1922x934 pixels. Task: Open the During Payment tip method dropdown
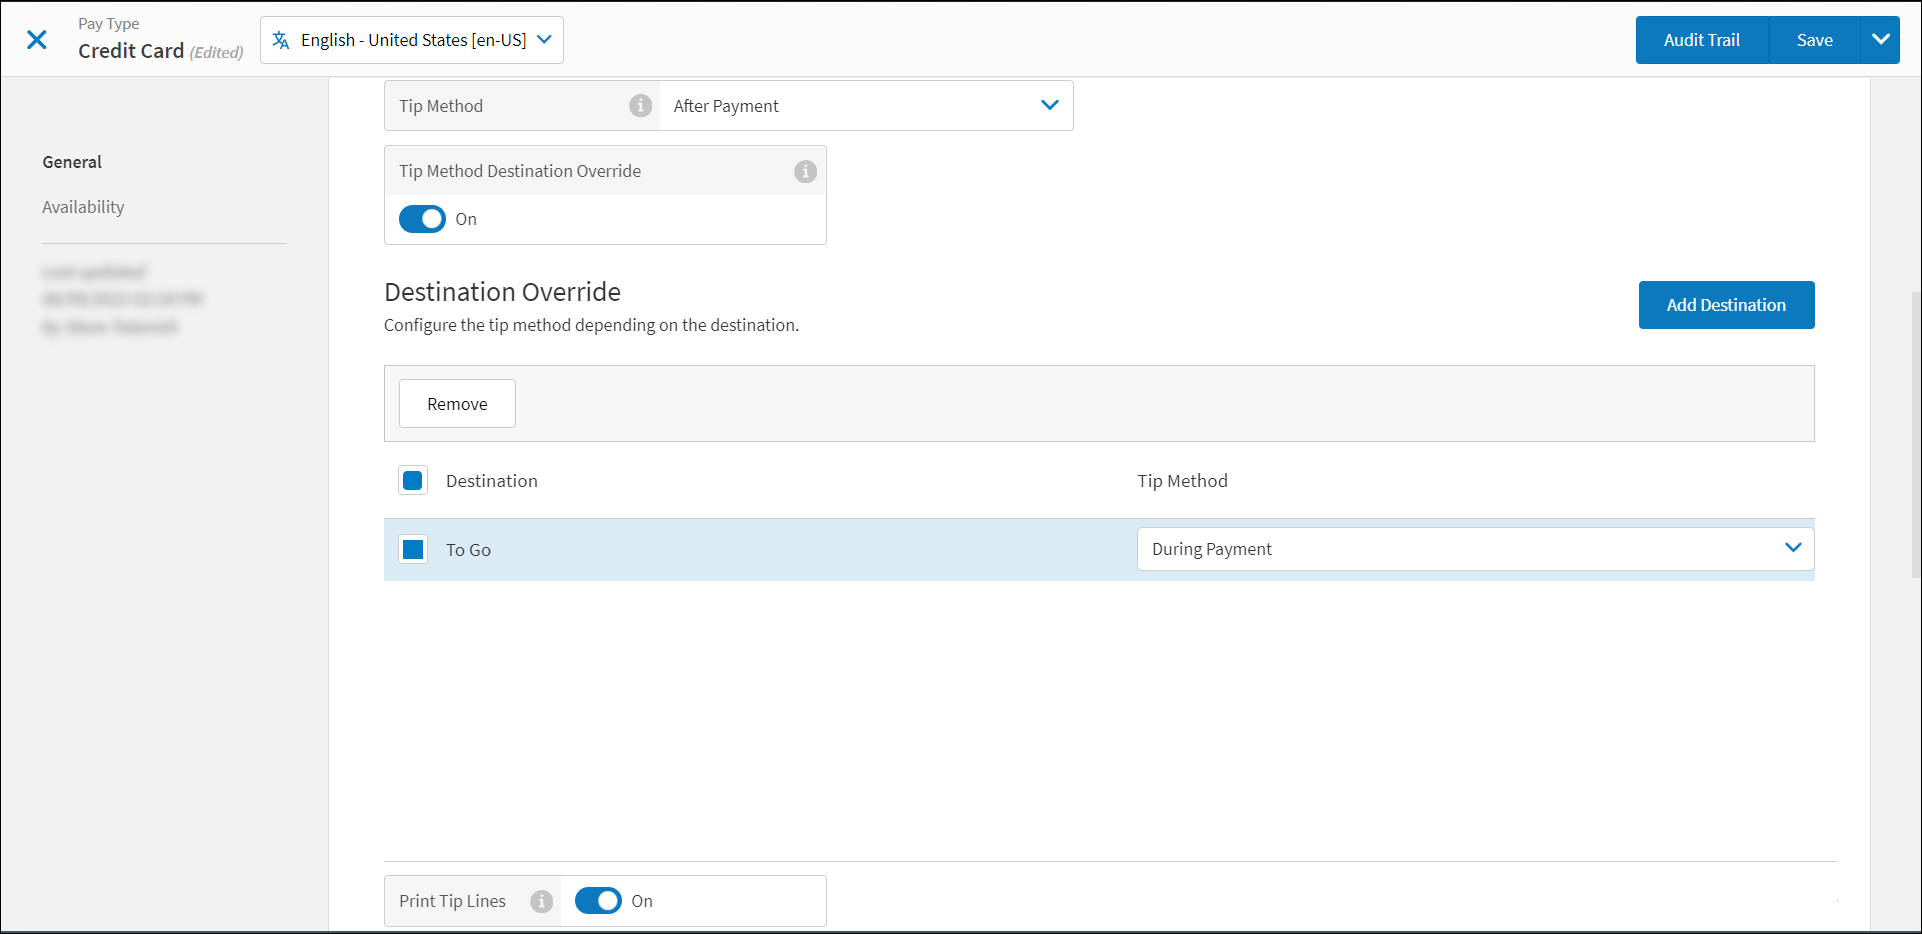pos(1475,549)
